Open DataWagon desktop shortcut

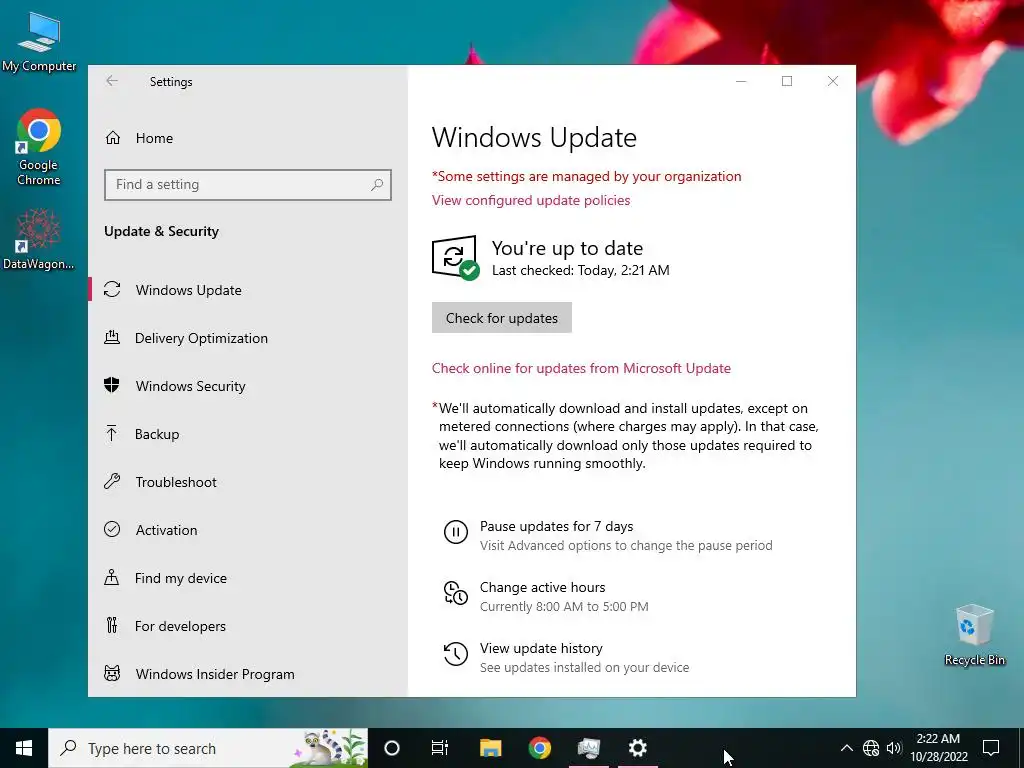pos(39,240)
